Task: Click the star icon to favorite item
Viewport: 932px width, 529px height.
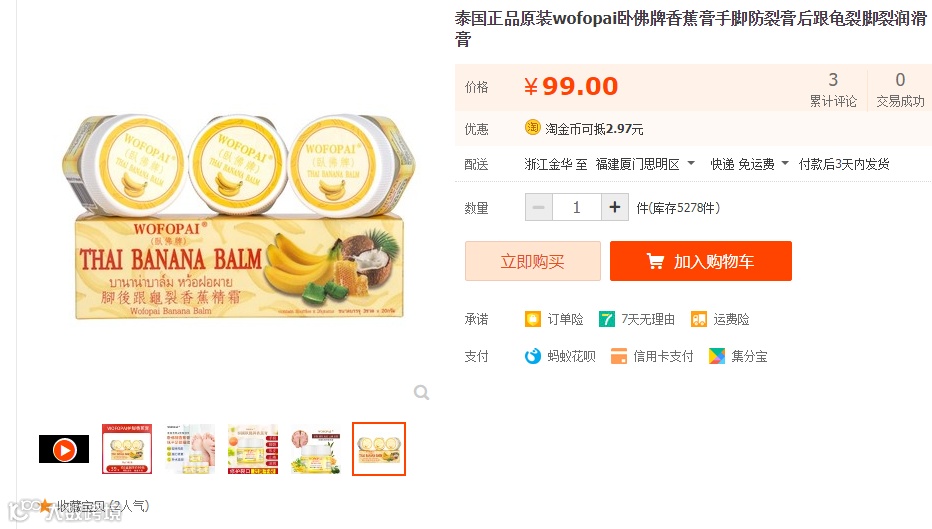Action: [x=46, y=506]
